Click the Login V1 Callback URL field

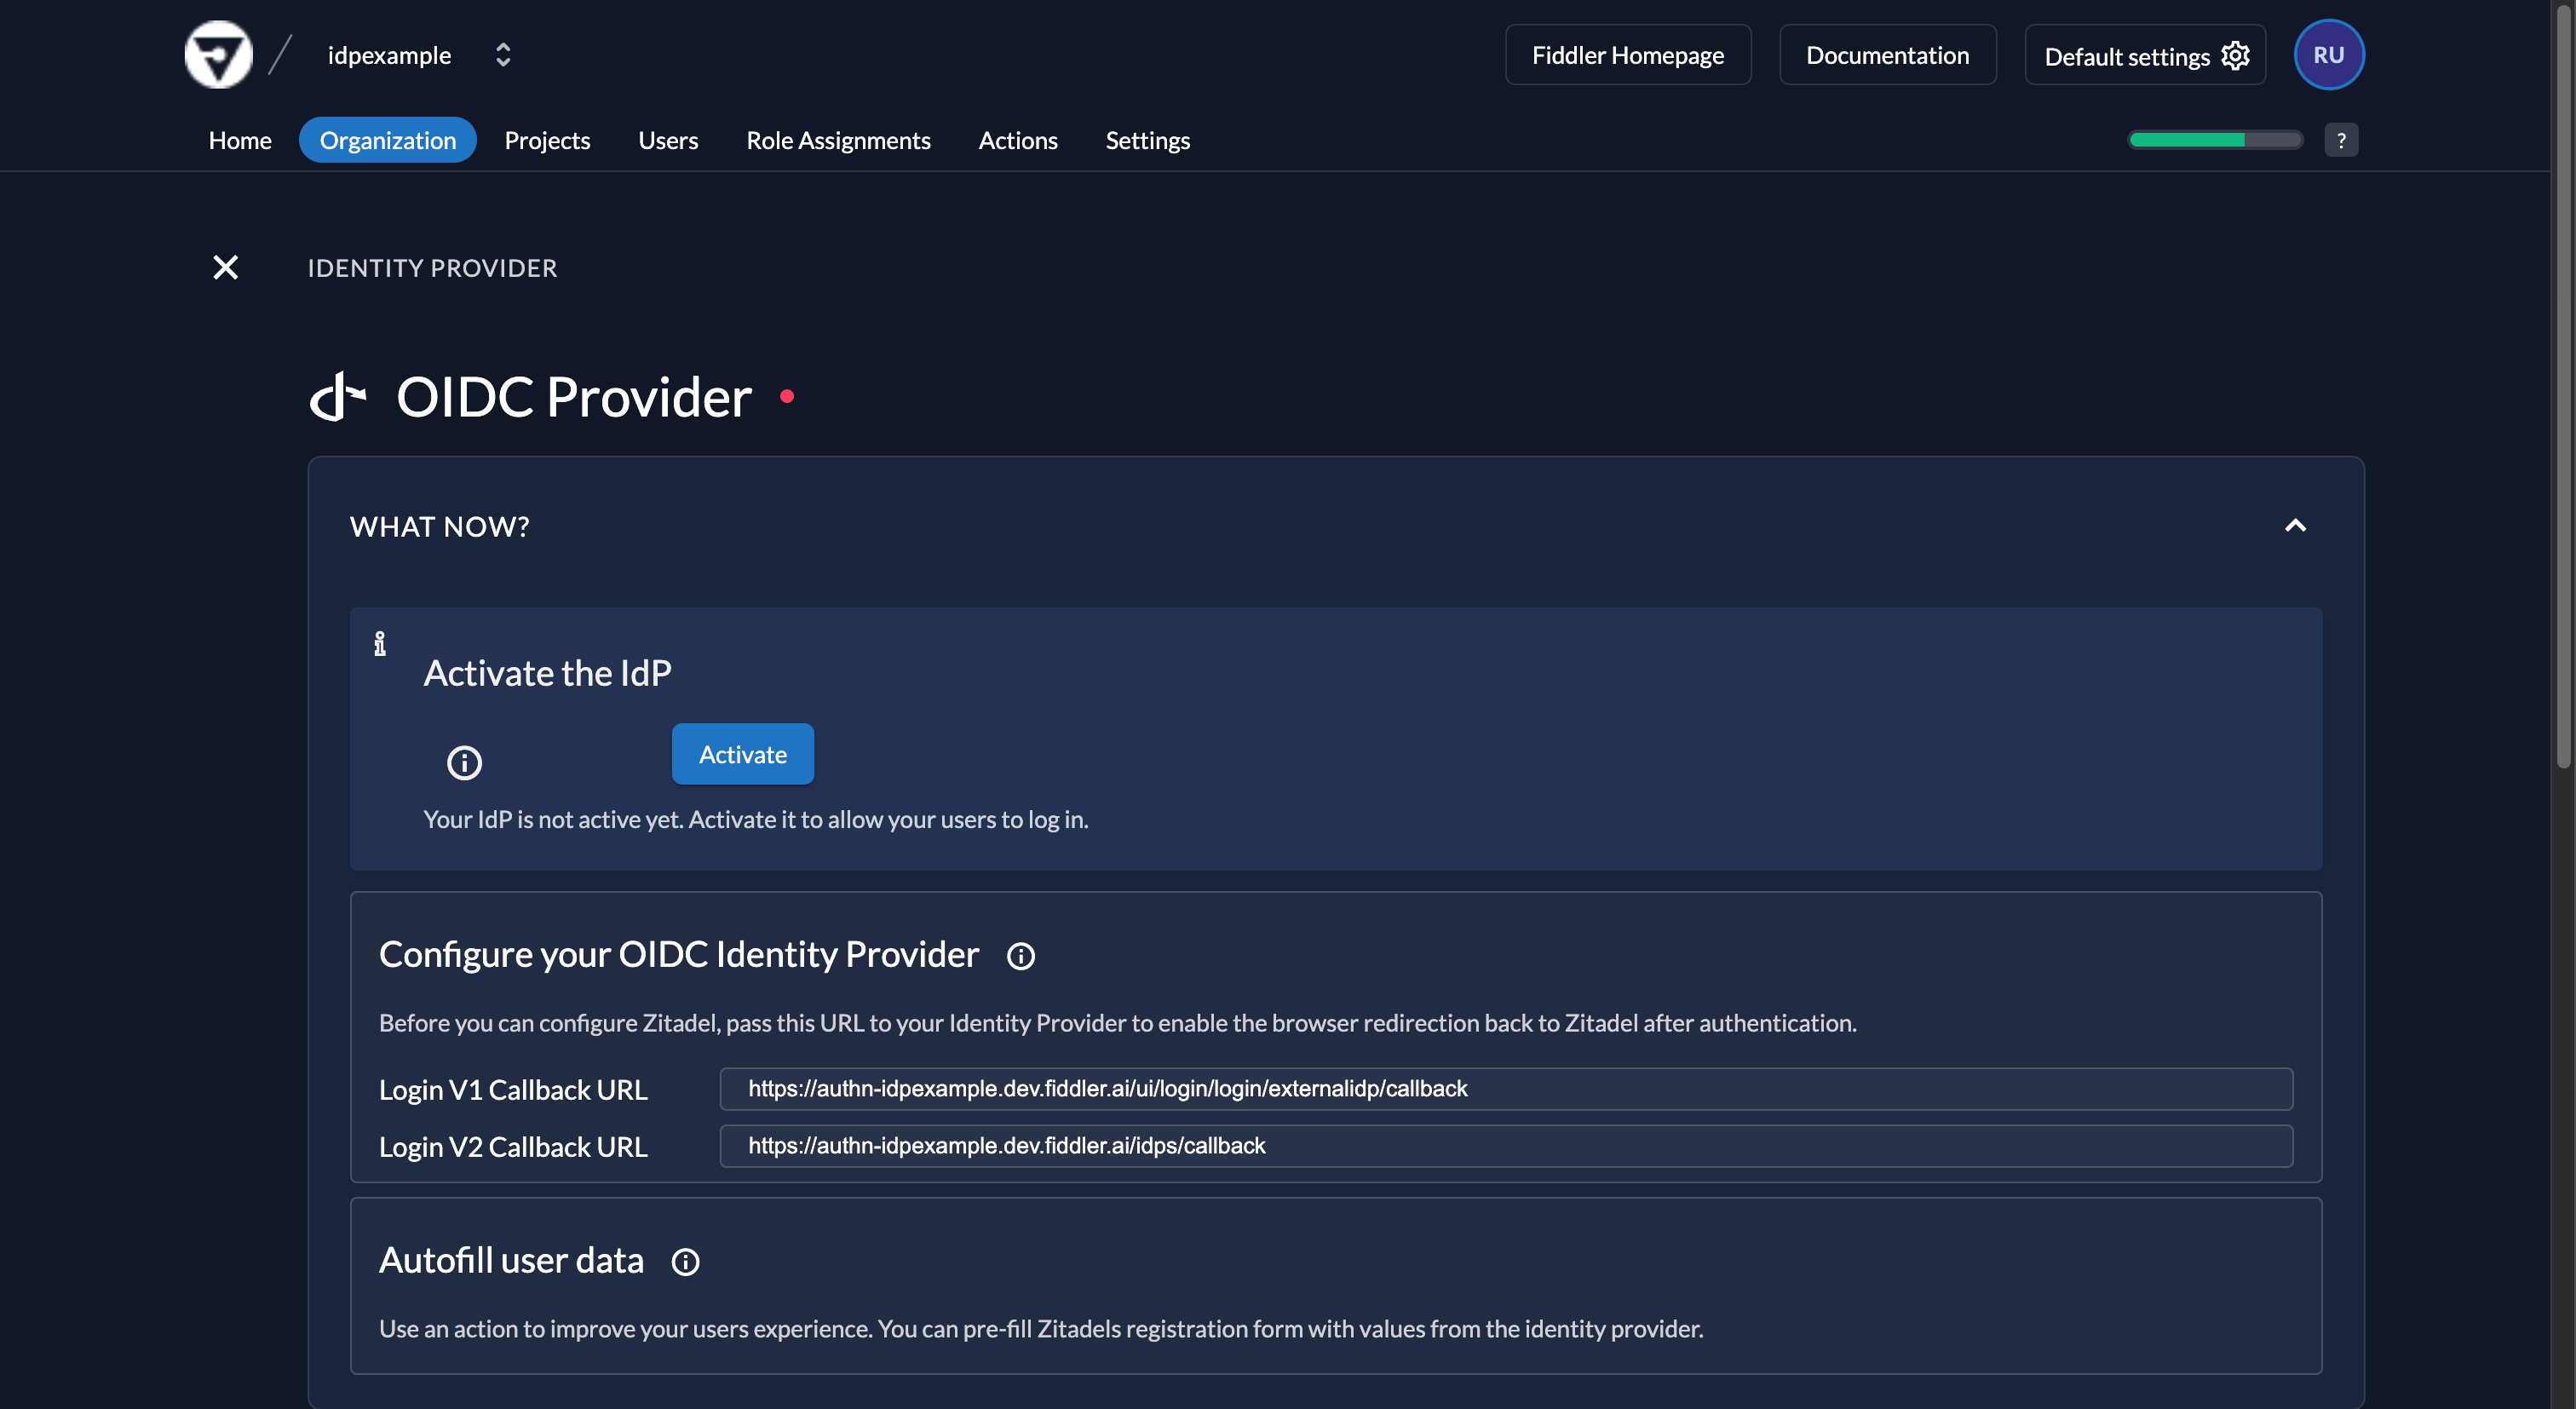pyautogui.click(x=1505, y=1088)
